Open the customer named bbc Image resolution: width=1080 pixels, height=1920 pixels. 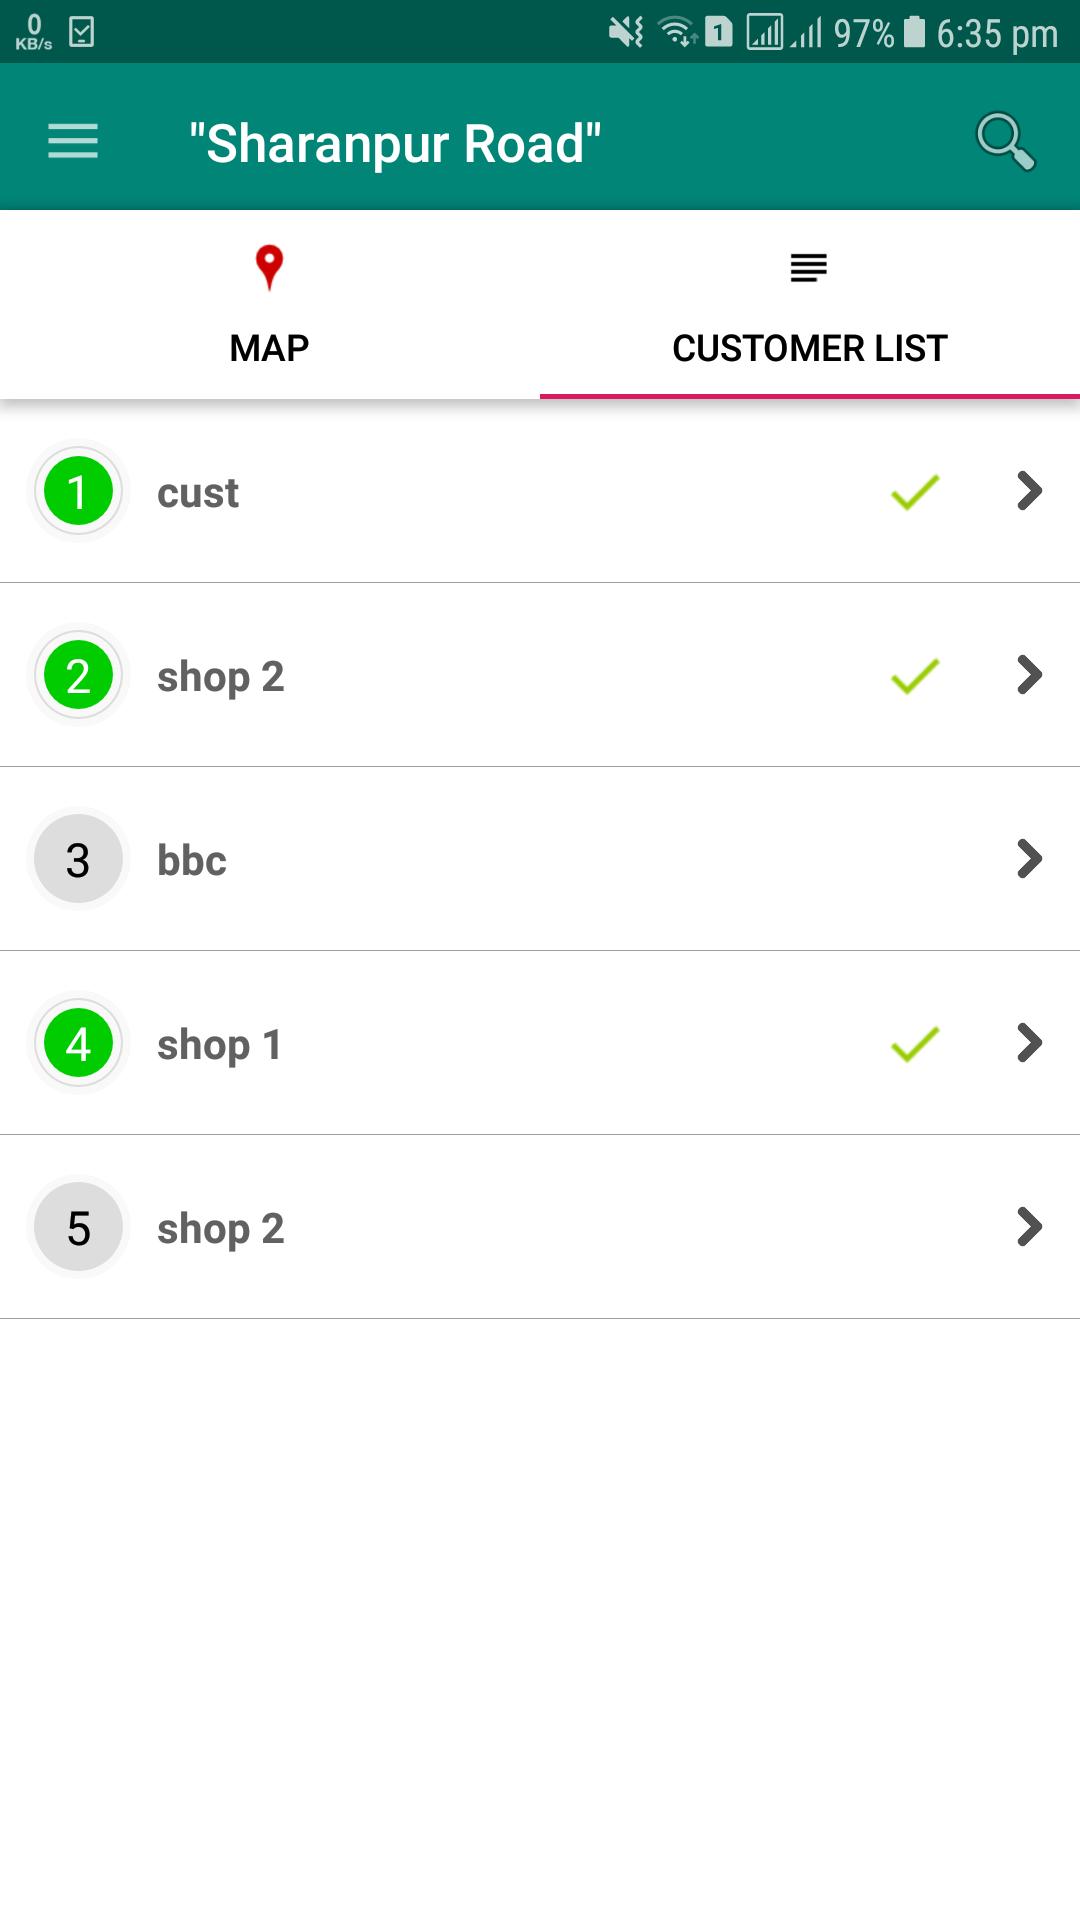(x=540, y=859)
